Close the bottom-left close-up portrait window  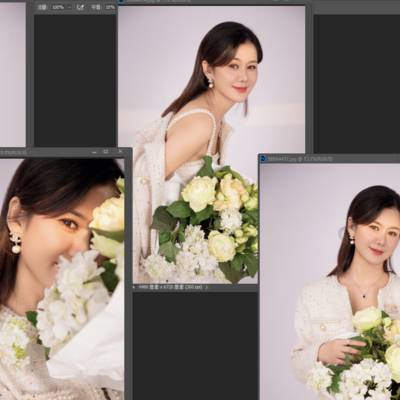click(x=120, y=152)
